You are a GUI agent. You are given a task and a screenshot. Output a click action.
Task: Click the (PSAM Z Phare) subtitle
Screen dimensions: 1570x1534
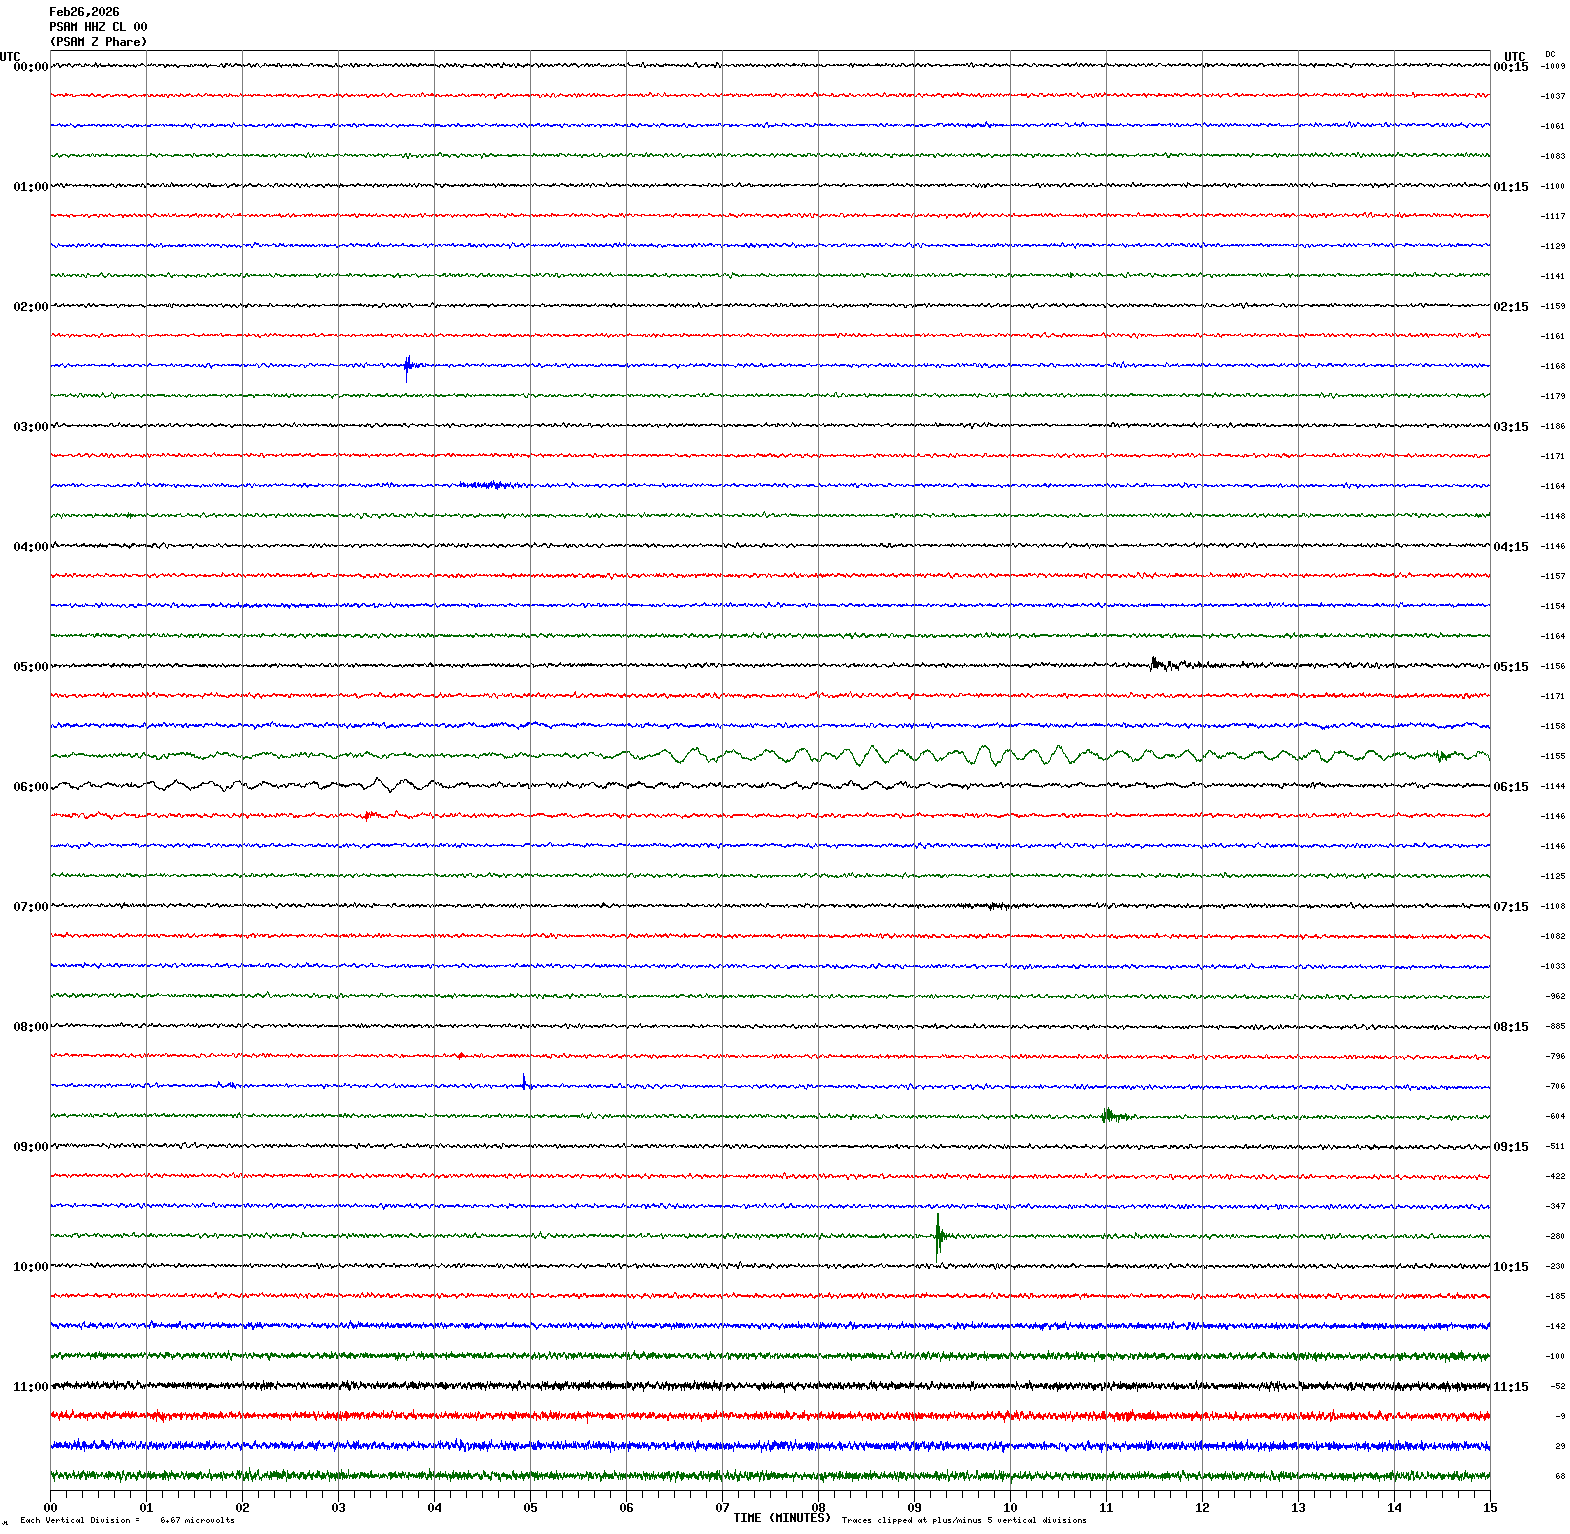click(98, 42)
